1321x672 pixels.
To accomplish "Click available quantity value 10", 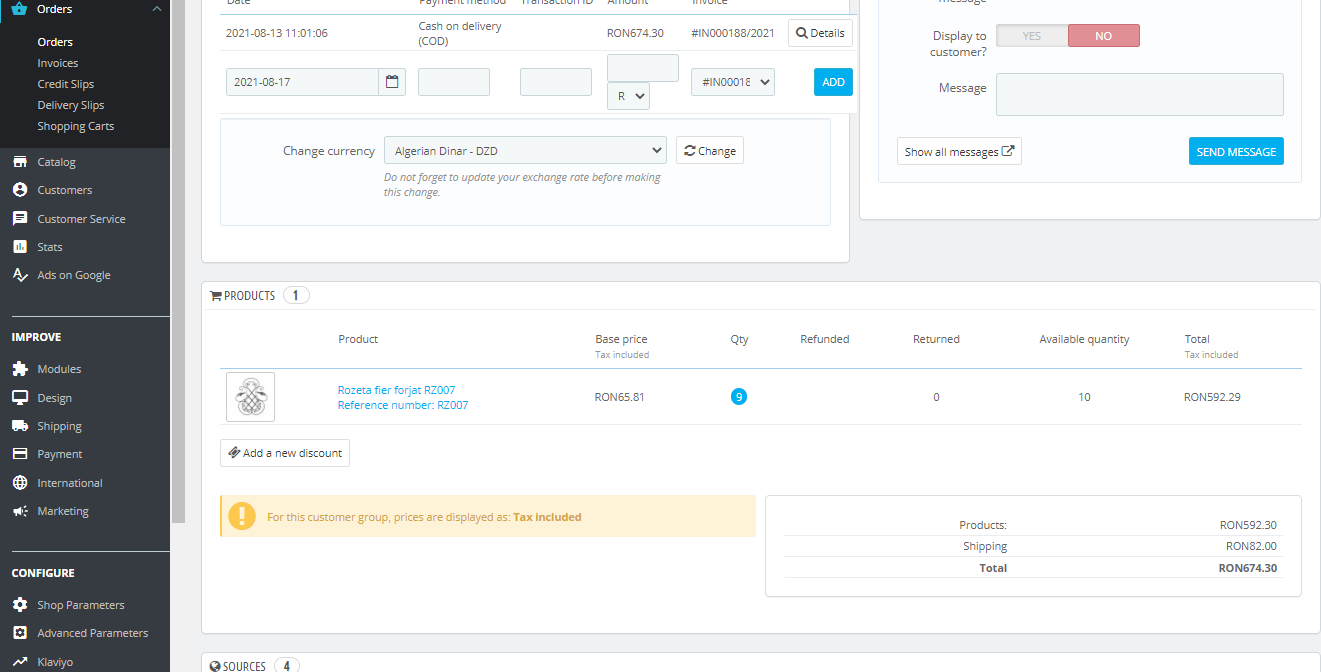I will [1084, 397].
